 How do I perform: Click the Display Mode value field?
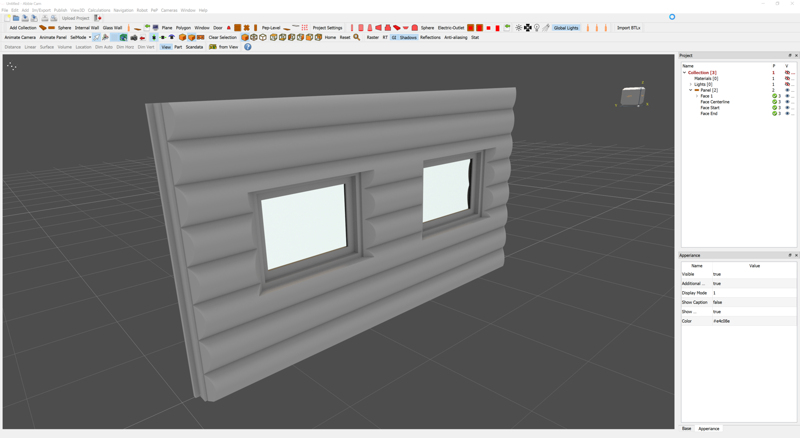[754, 293]
